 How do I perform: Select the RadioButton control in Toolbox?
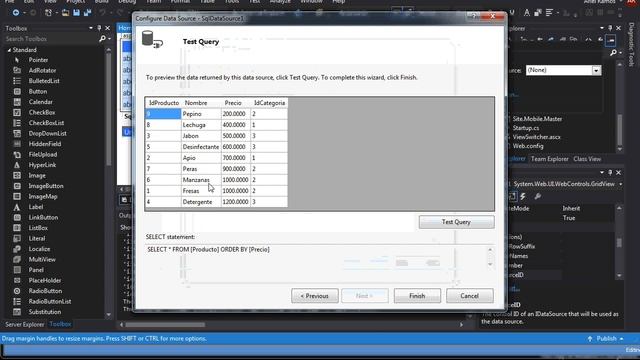[45, 291]
